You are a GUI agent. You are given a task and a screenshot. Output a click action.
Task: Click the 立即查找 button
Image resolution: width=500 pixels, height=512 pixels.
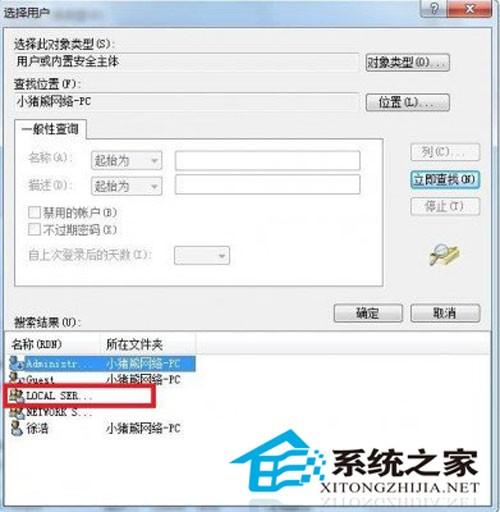(445, 180)
